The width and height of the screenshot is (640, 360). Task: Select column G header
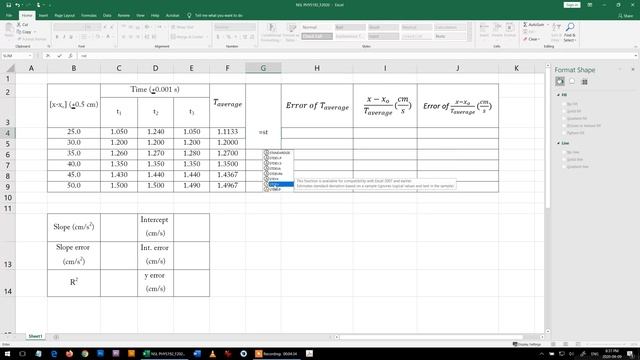(x=263, y=68)
